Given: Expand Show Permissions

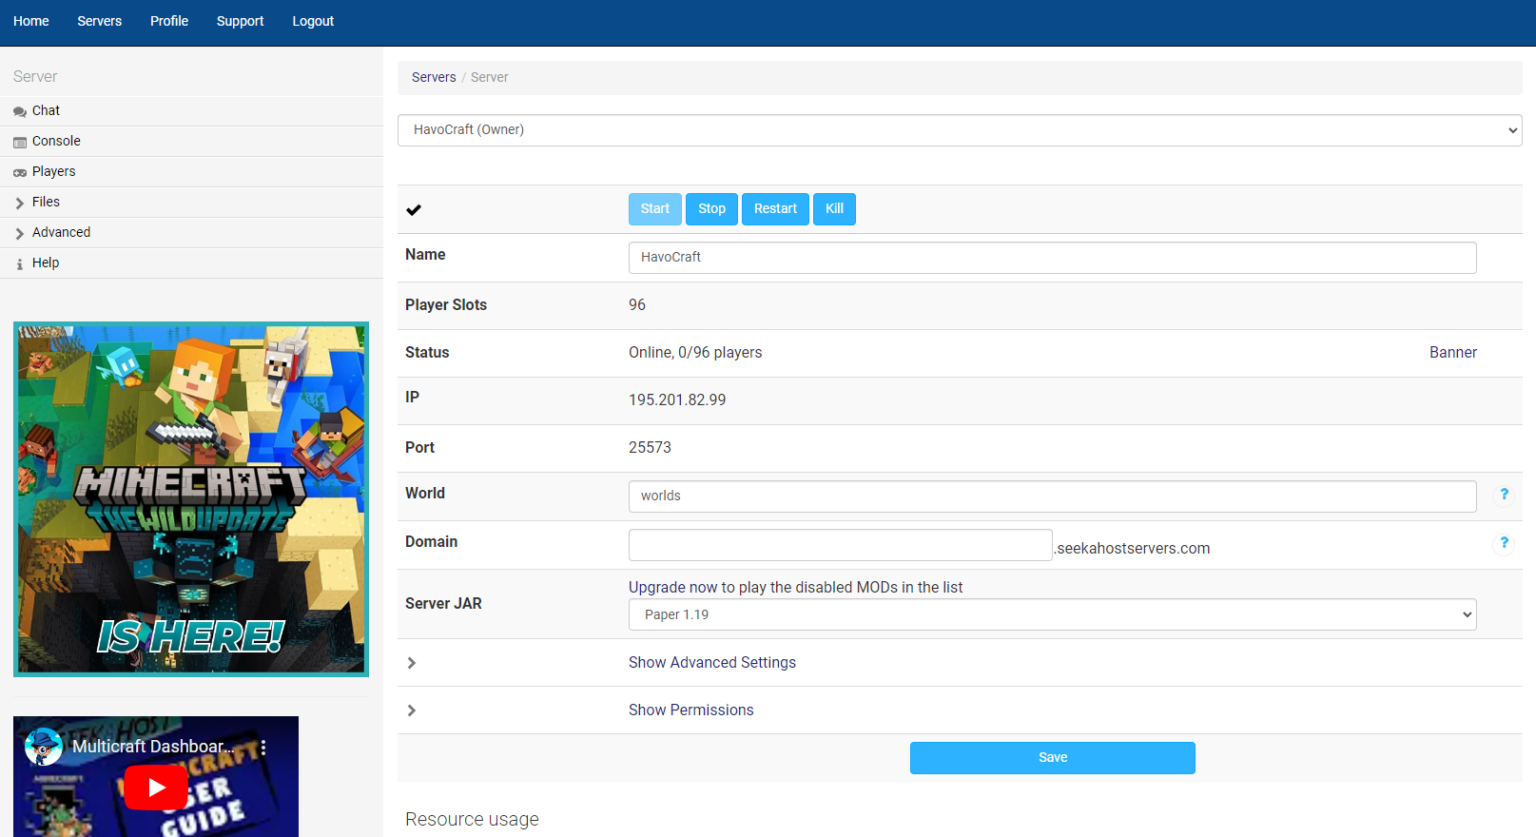Looking at the screenshot, I should pyautogui.click(x=691, y=709).
